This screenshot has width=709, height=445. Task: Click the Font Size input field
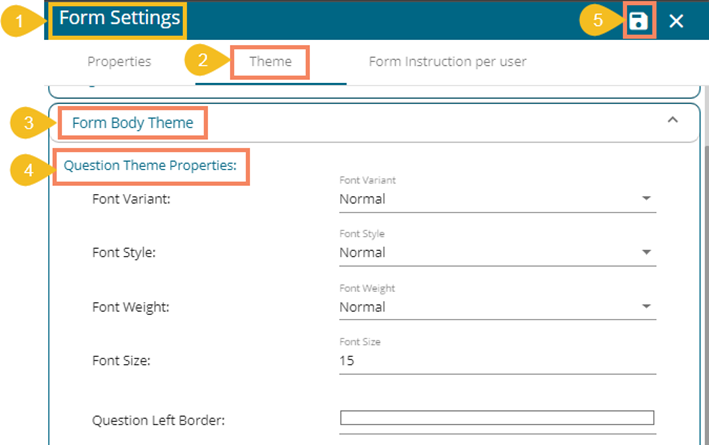point(497,360)
